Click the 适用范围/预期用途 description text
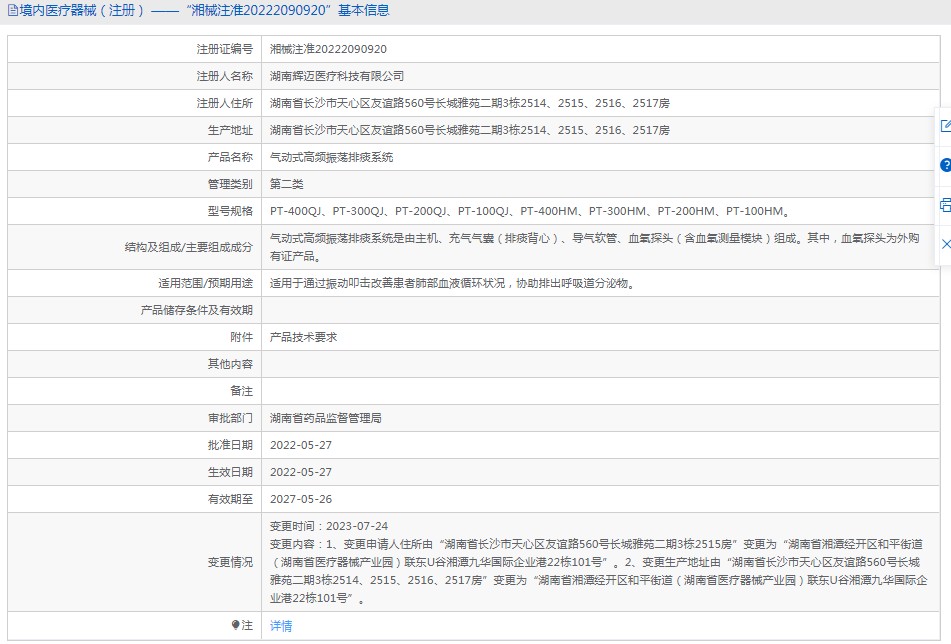 (454, 283)
